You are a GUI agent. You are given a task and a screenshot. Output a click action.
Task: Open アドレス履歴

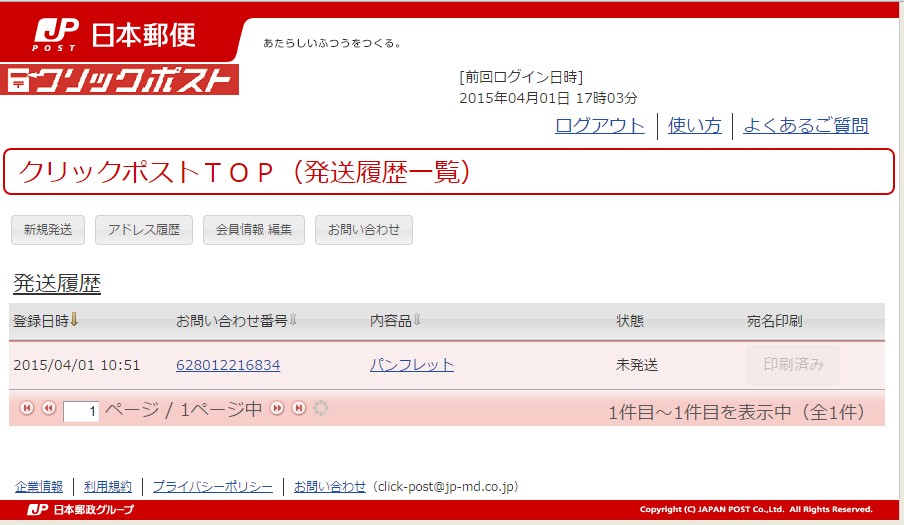(x=144, y=230)
